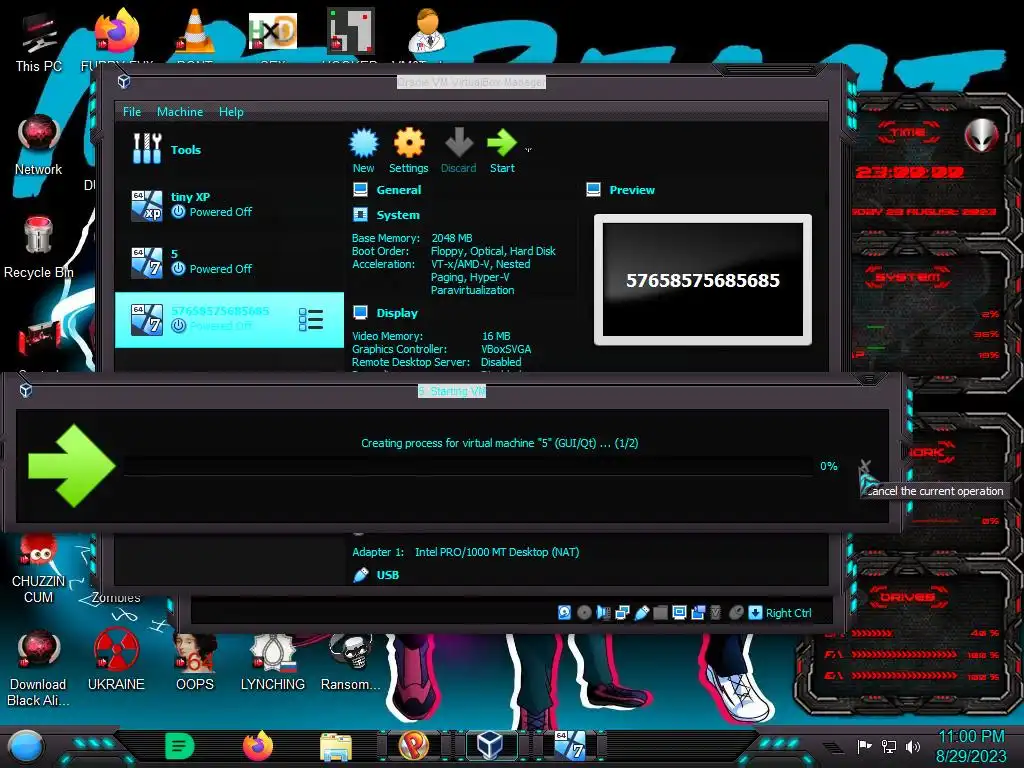Viewport: 1024px width, 768px height.
Task: Click the hard disk activity status icon
Action: pos(565,613)
